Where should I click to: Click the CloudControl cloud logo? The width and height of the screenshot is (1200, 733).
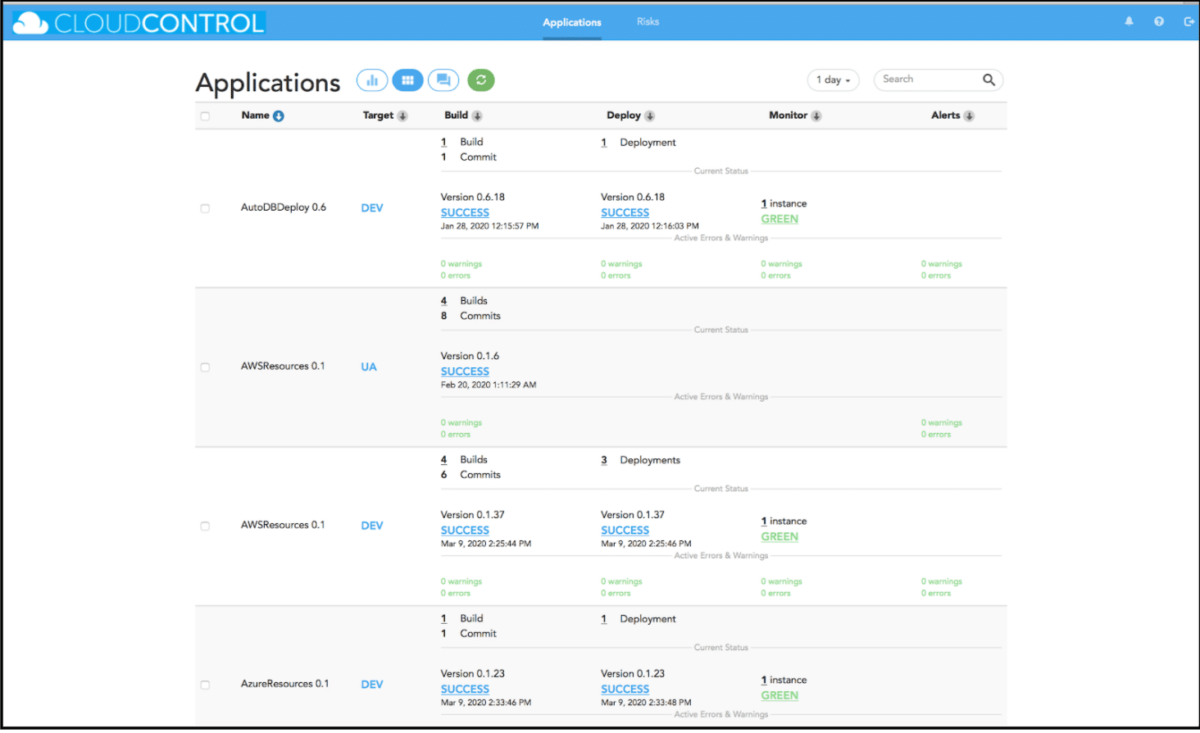click(30, 20)
